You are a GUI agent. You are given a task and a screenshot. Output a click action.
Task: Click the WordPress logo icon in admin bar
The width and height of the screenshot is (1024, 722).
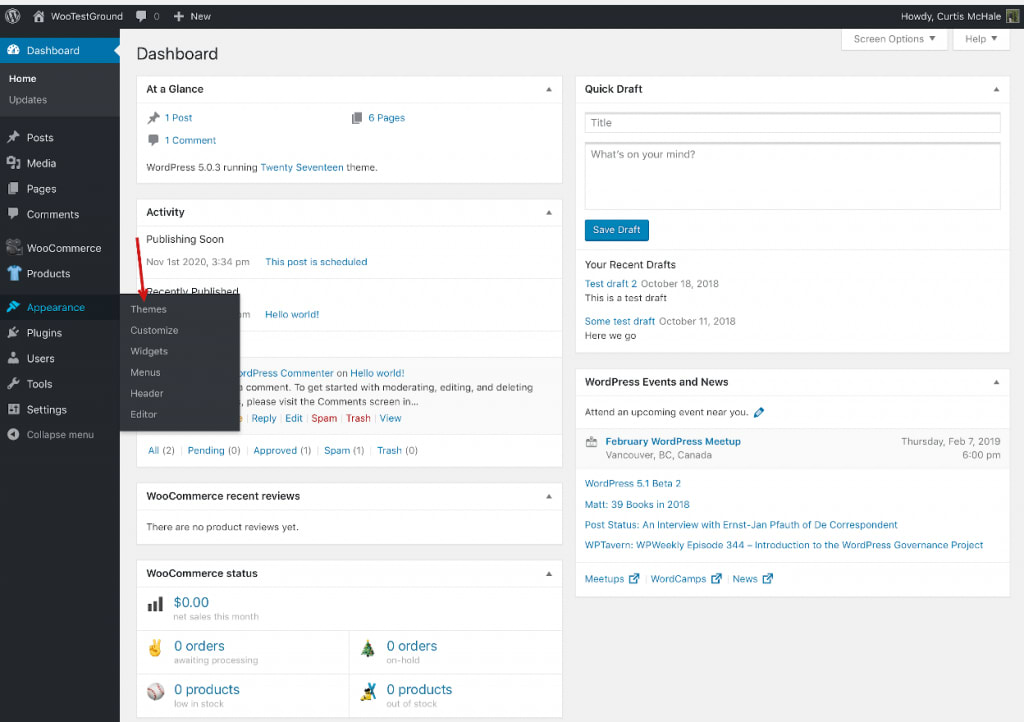[x=13, y=16]
